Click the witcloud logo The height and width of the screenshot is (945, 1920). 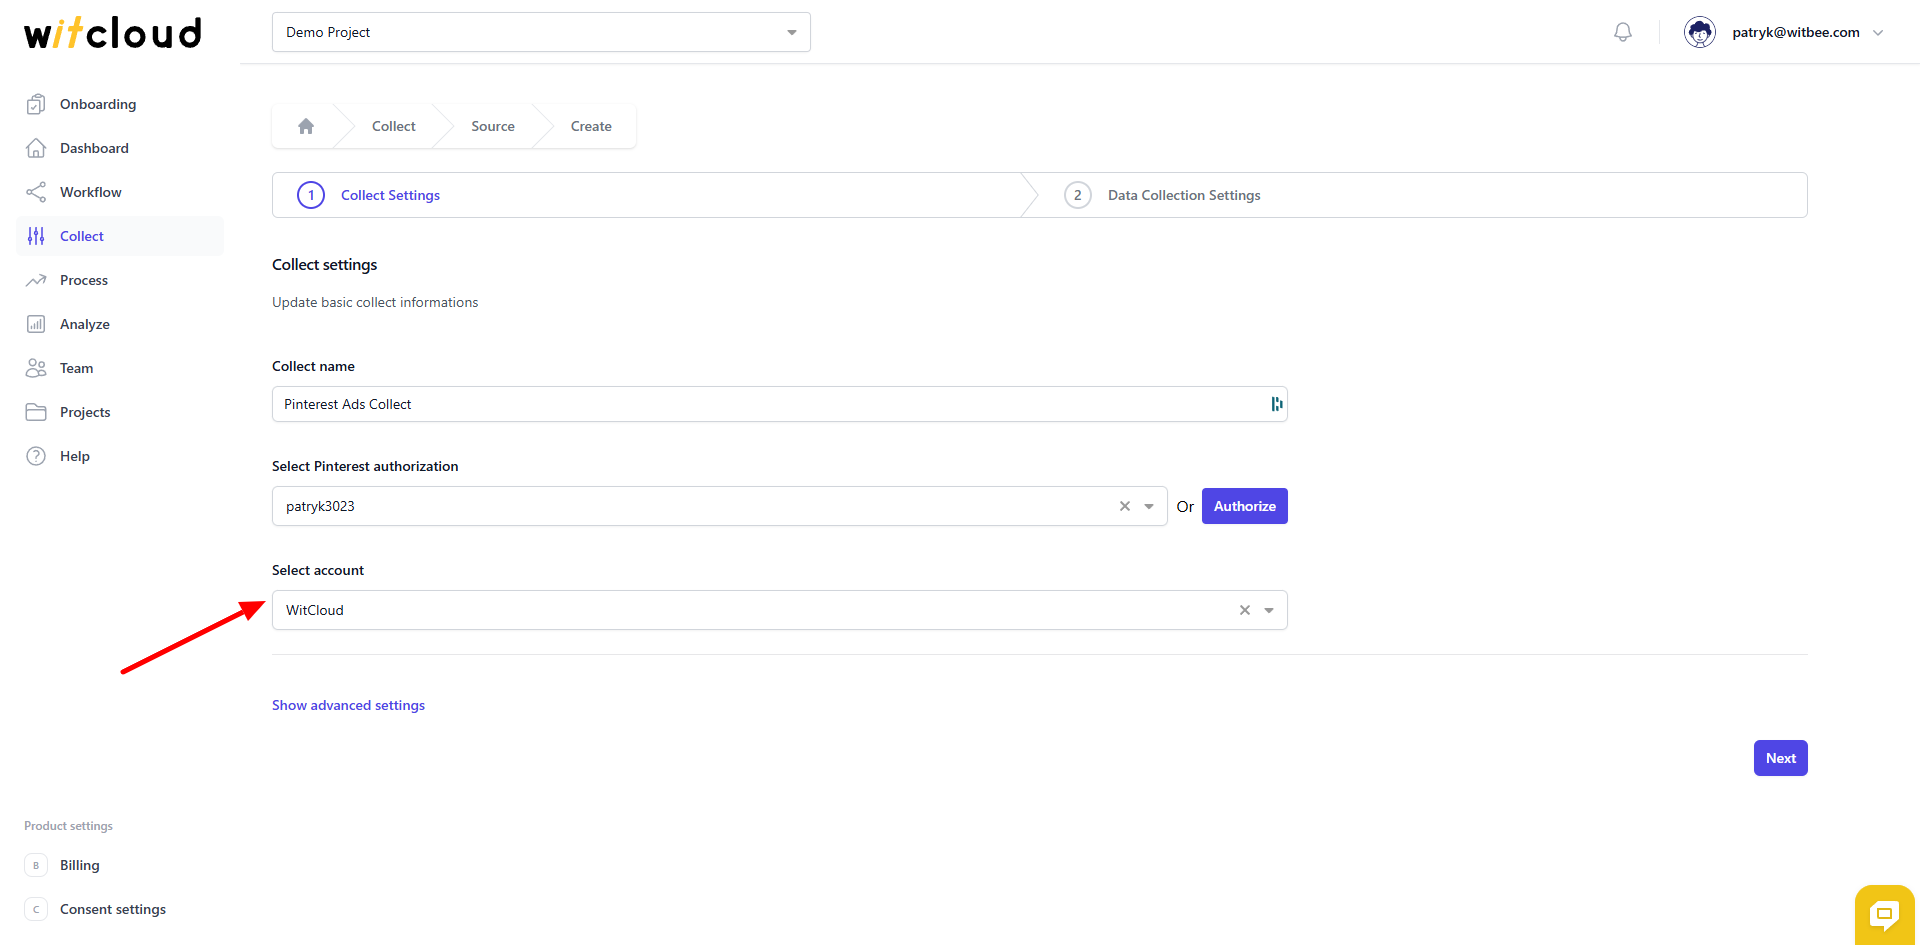(x=113, y=33)
